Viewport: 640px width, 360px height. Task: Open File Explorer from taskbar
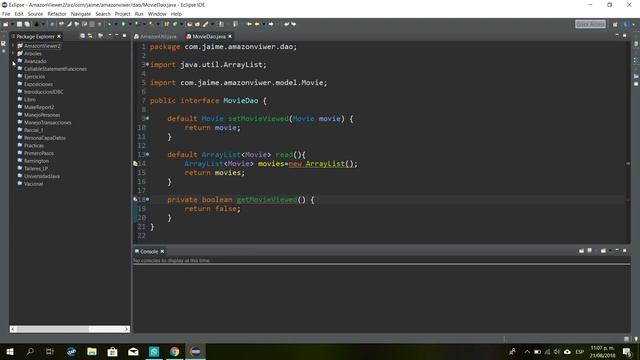point(92,351)
